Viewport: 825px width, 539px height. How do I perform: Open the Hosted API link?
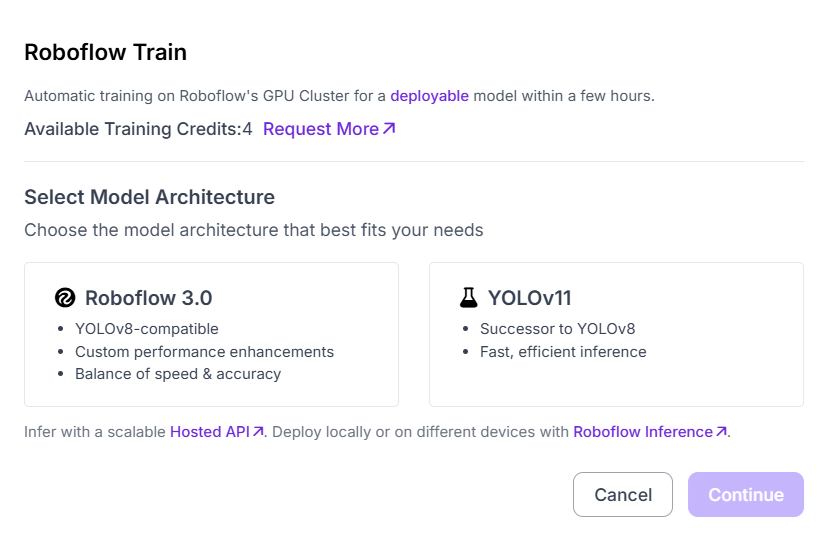(x=209, y=432)
